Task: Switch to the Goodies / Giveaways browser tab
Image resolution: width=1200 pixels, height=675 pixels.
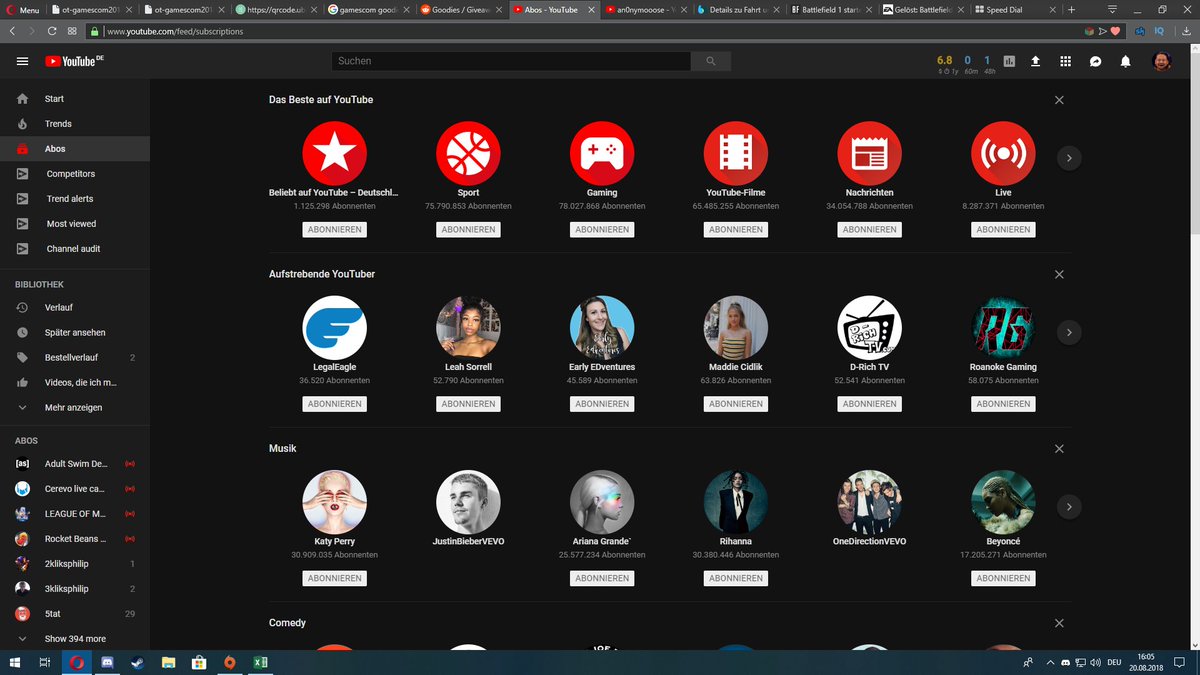Action: click(460, 9)
